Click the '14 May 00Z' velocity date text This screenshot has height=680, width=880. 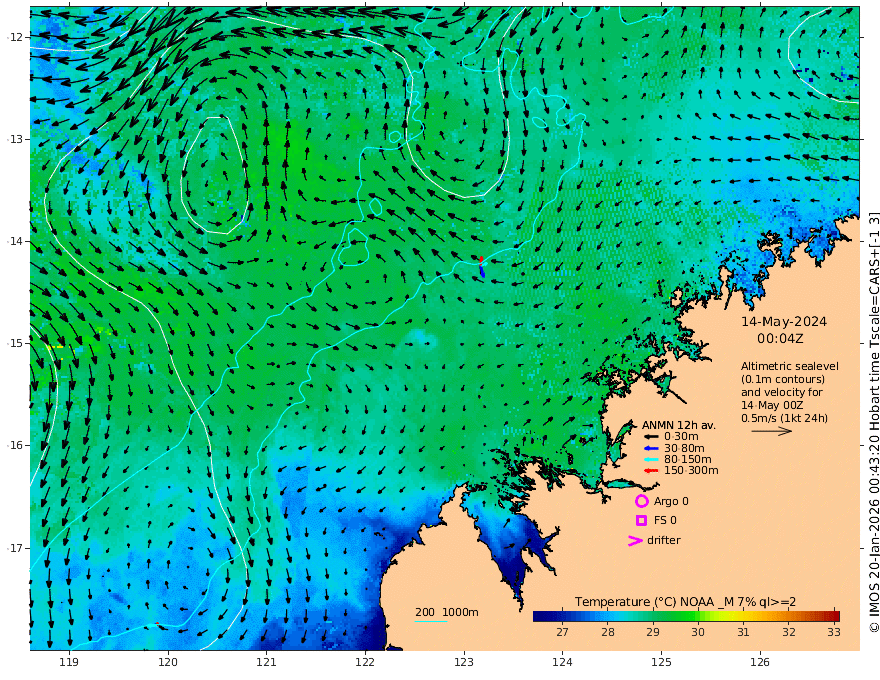772,405
